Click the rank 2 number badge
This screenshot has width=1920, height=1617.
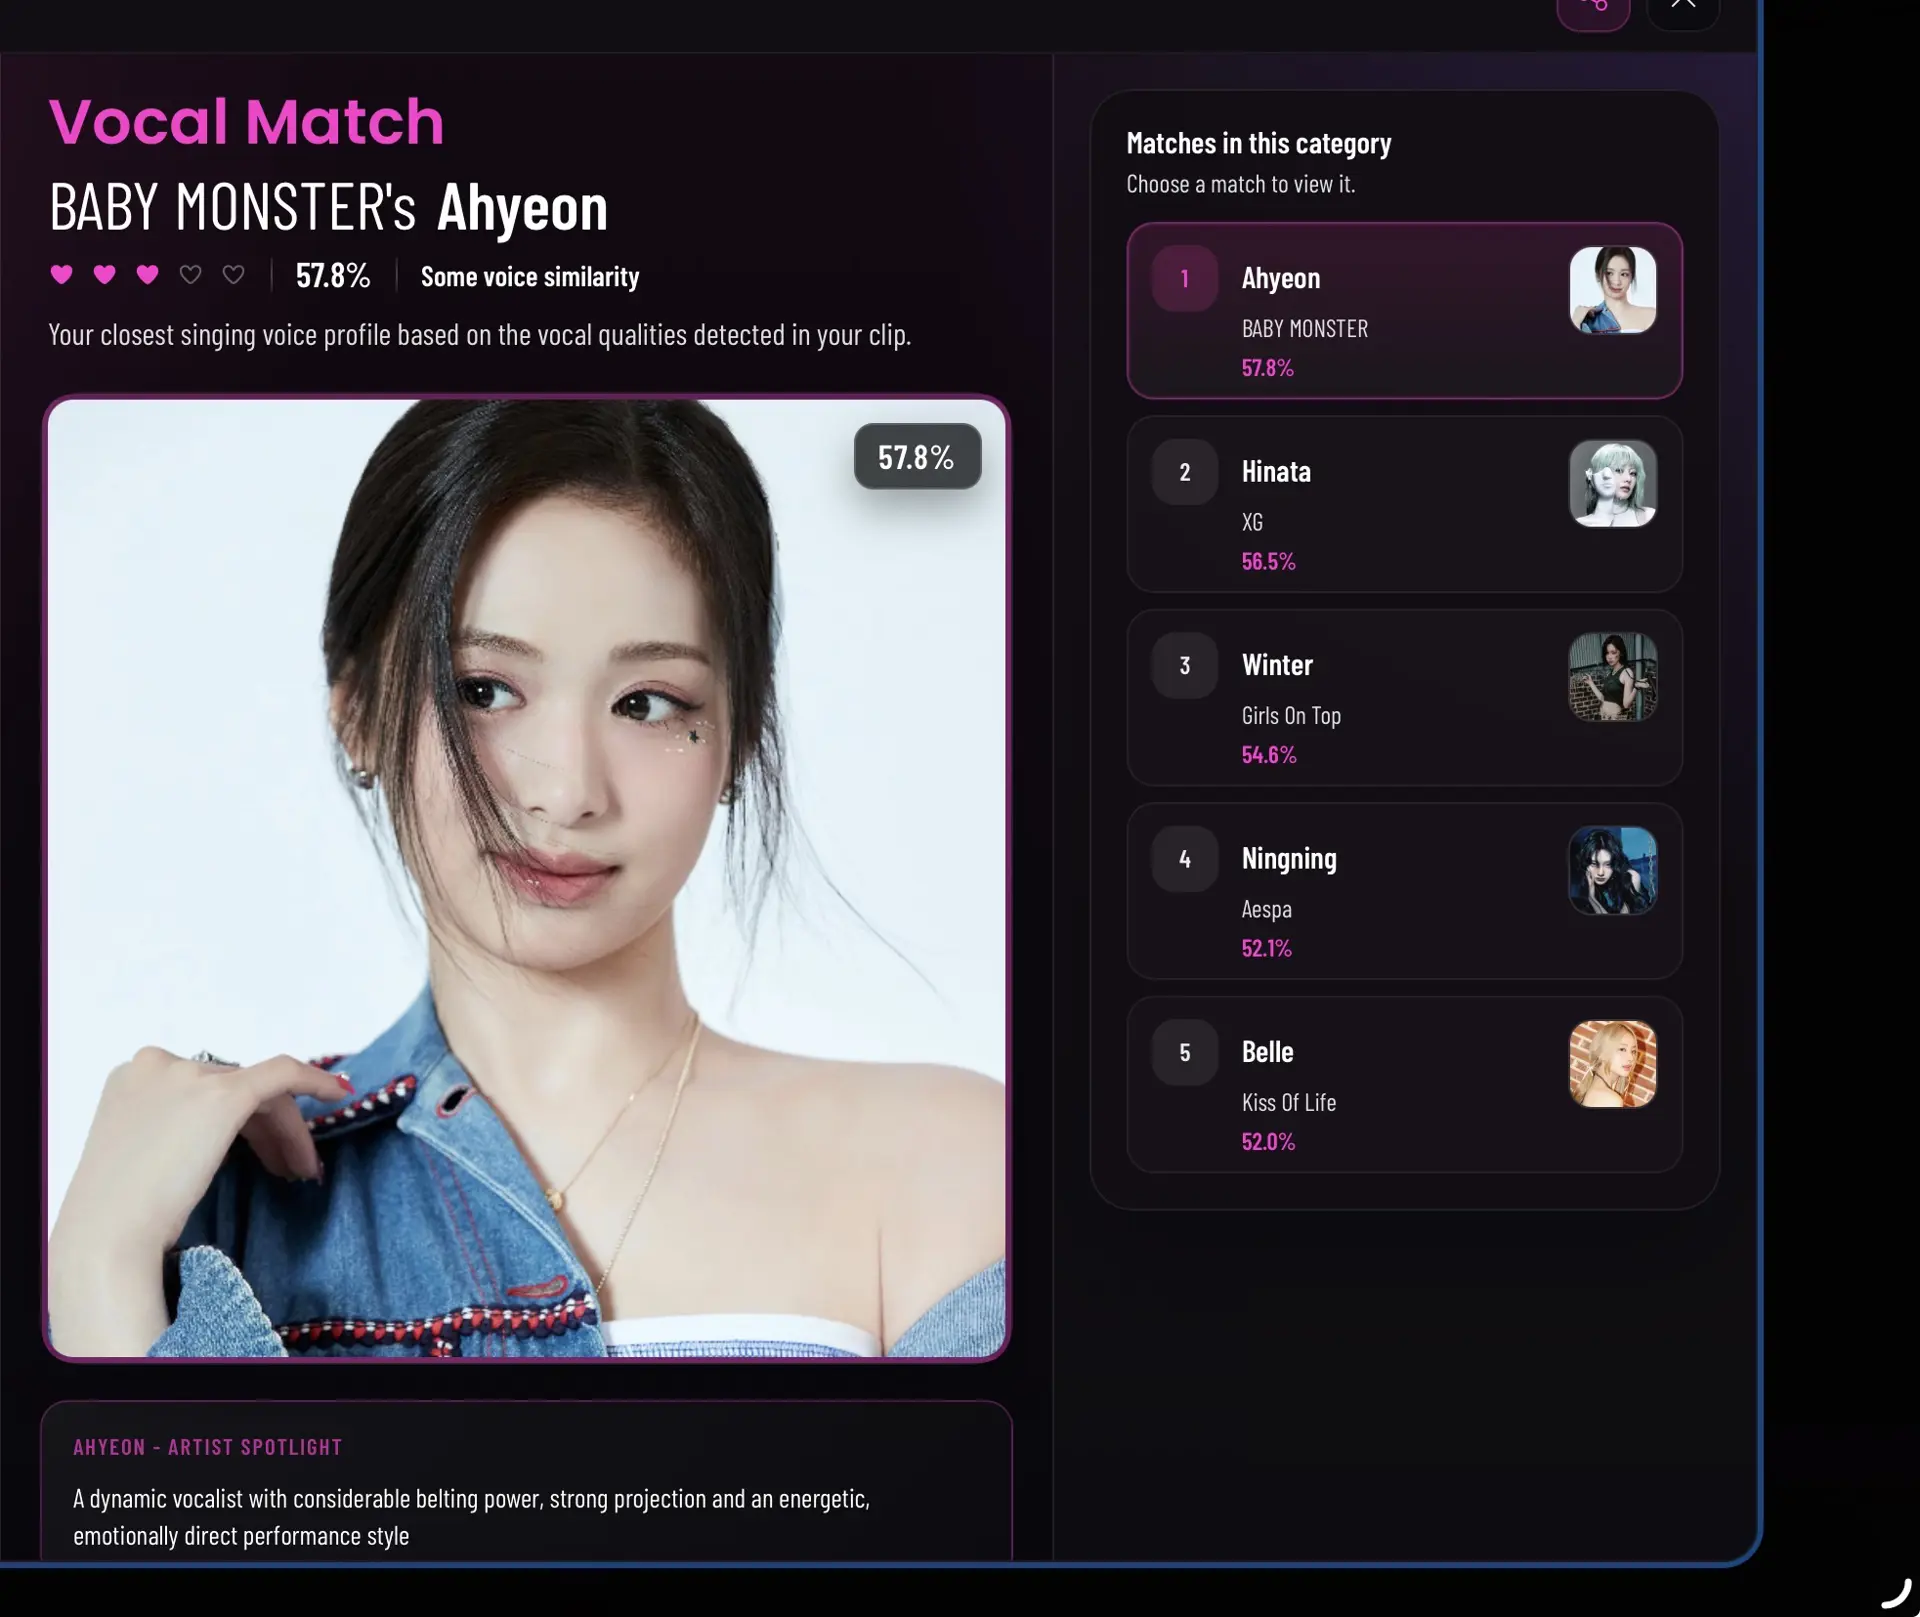coord(1185,472)
